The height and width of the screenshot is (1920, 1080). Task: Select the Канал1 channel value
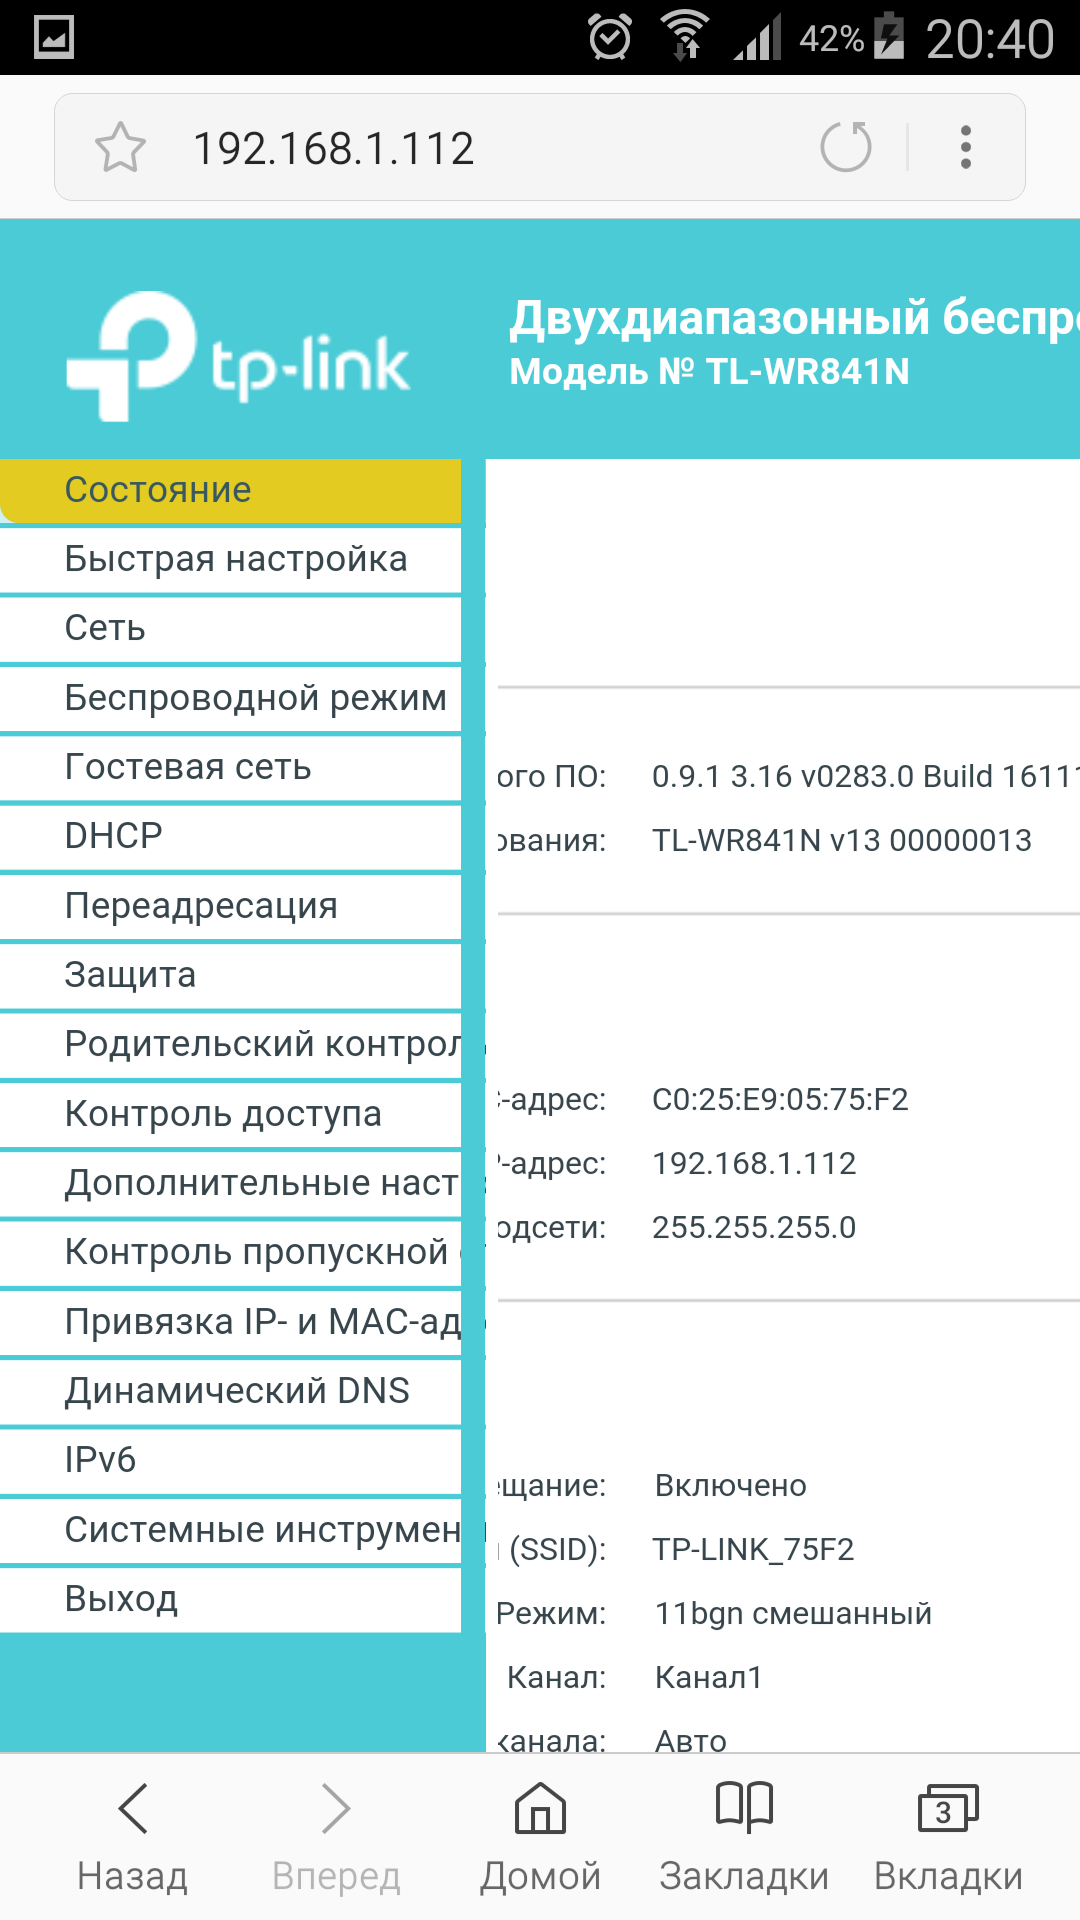pyautogui.click(x=709, y=1677)
